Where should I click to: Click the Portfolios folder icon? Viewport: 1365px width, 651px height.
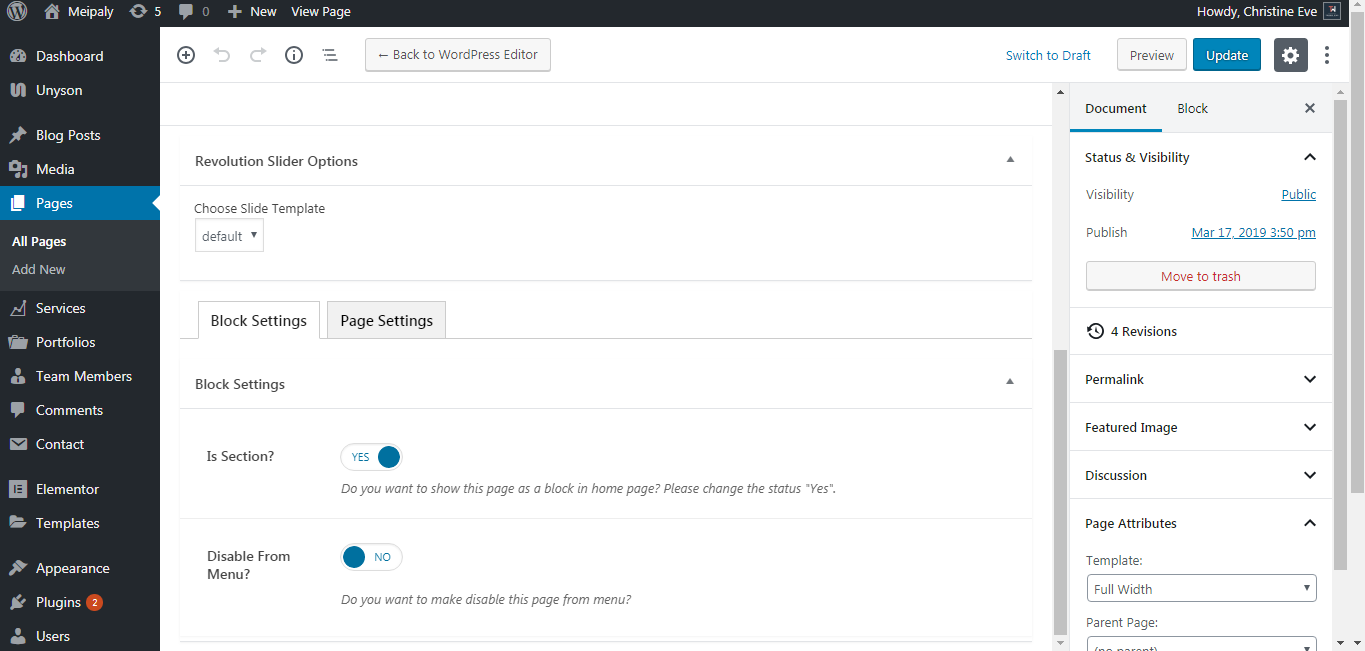(x=18, y=342)
